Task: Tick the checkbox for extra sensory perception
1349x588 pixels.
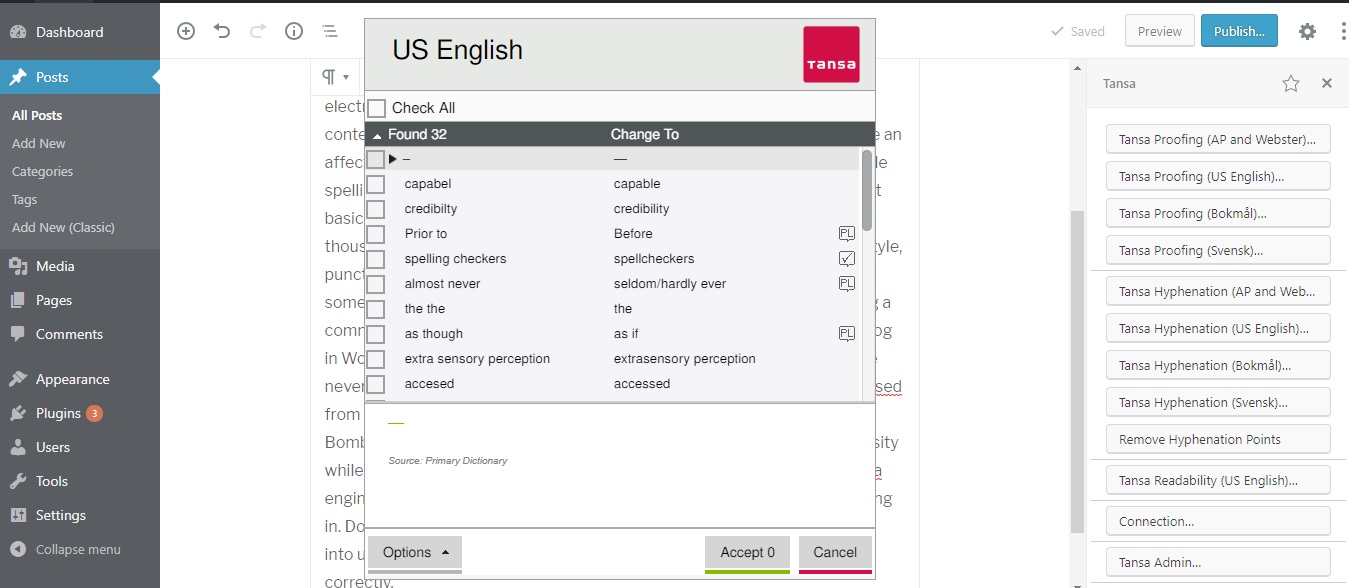Action: [375, 359]
